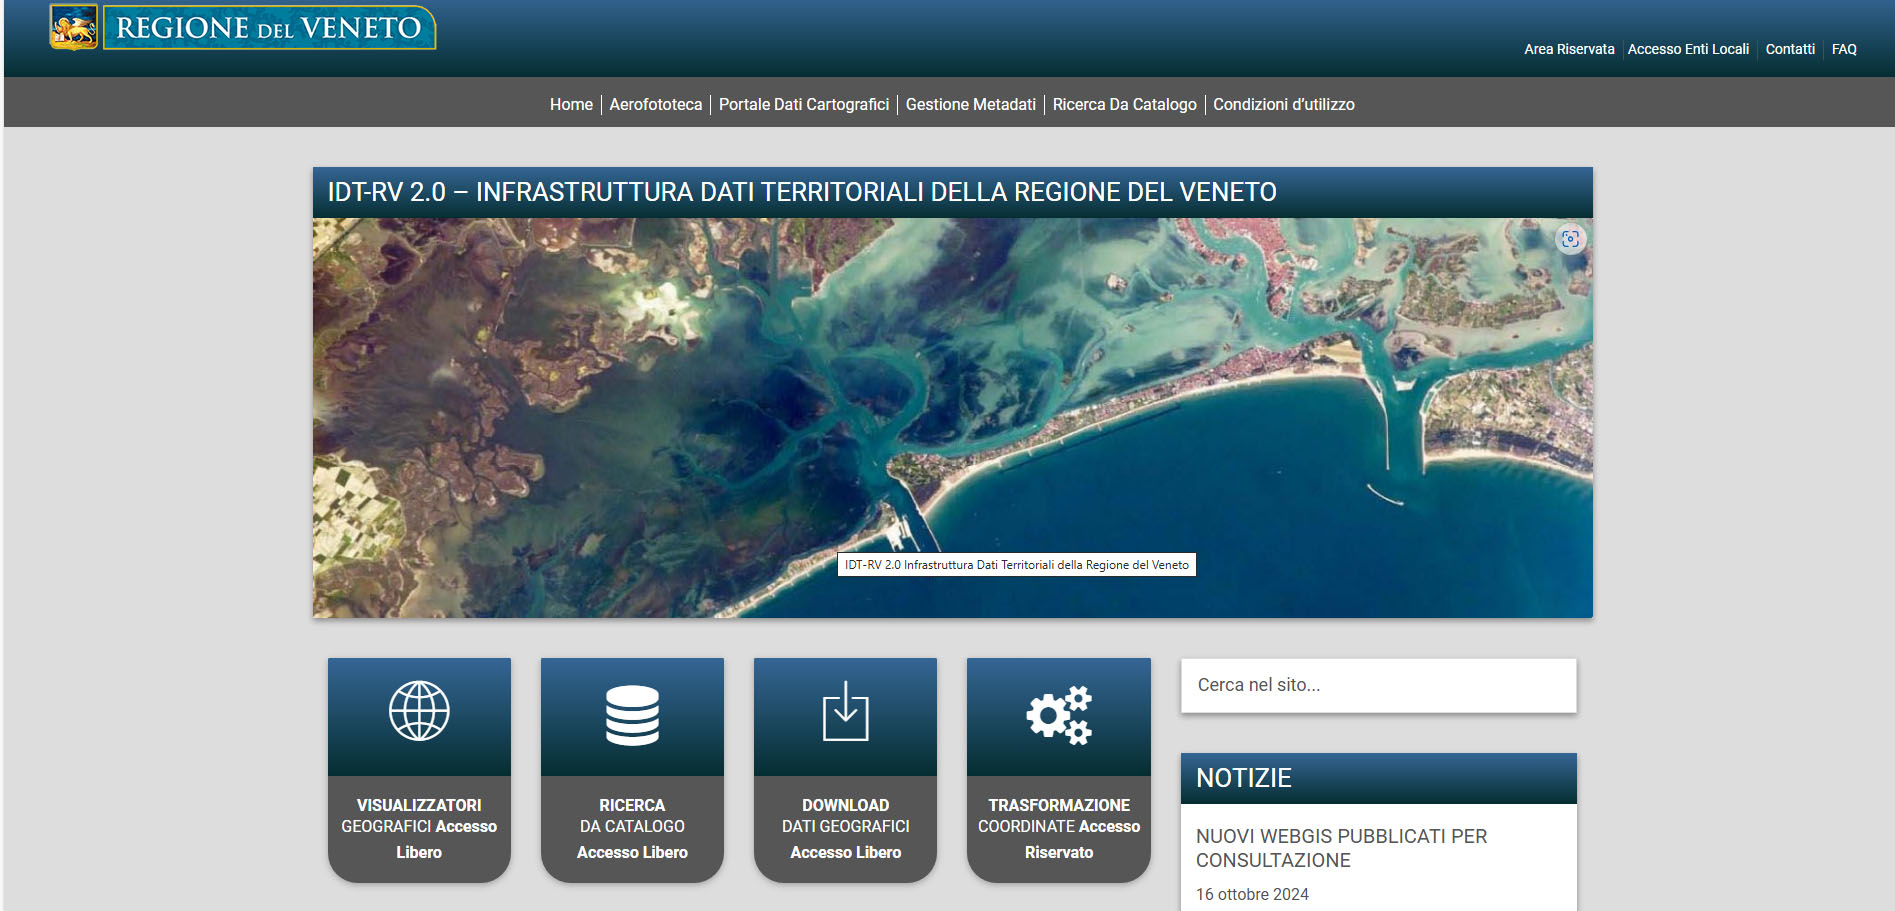This screenshot has width=1895, height=911.
Task: Open Condizioni d'utilizzo page
Action: tap(1284, 104)
